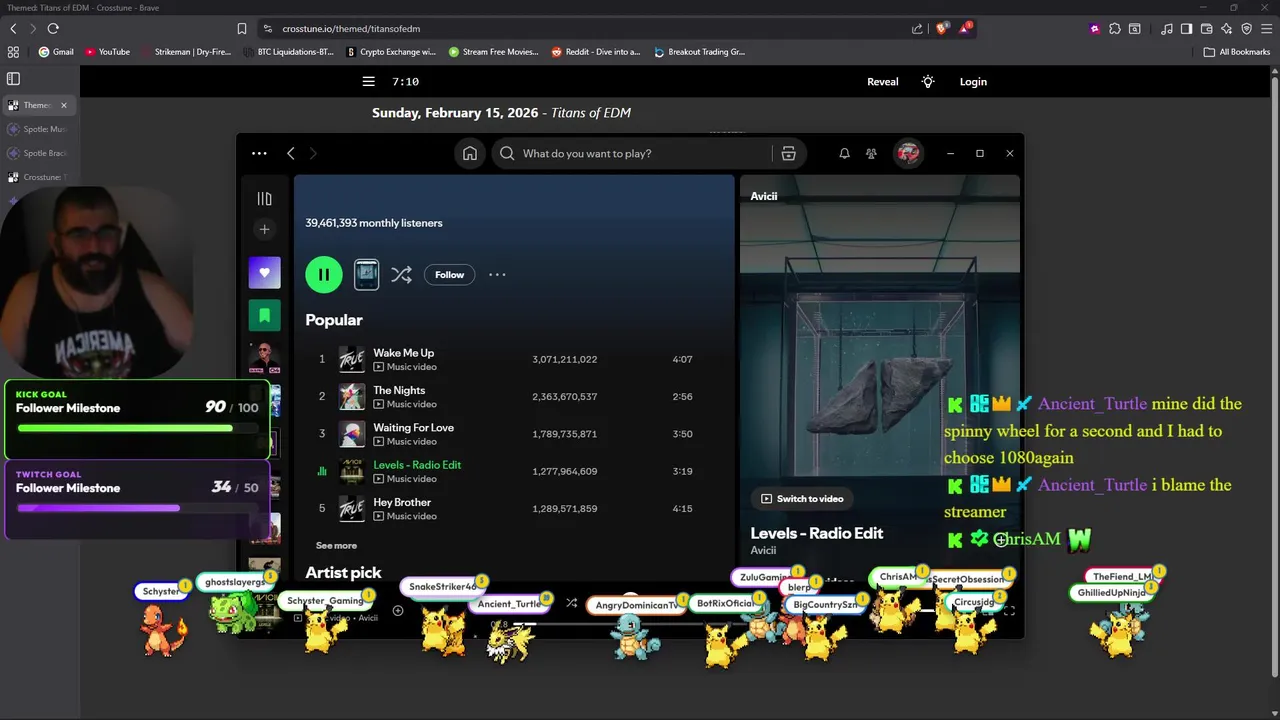Image resolution: width=1280 pixels, height=720 pixels.
Task: Share this page from the address bar
Action: coord(917,29)
